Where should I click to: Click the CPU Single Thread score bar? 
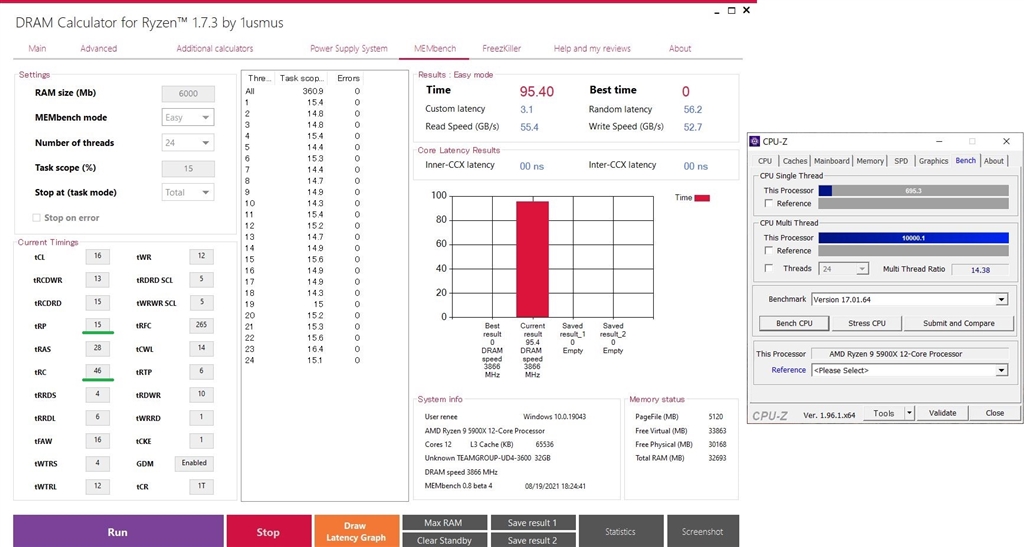913,191
